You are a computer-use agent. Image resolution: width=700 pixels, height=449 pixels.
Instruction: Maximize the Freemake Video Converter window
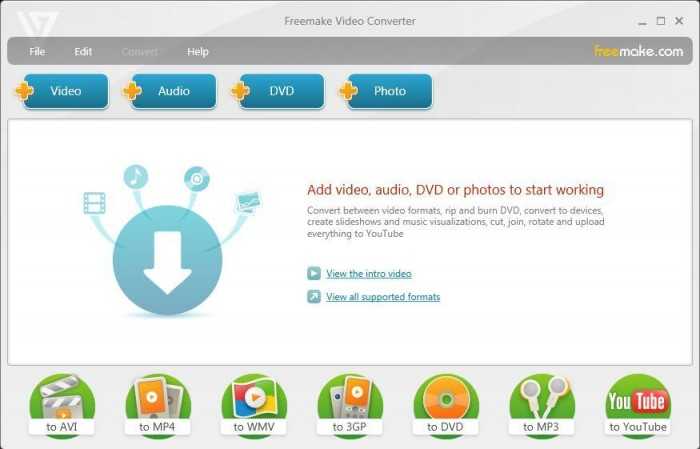click(661, 21)
